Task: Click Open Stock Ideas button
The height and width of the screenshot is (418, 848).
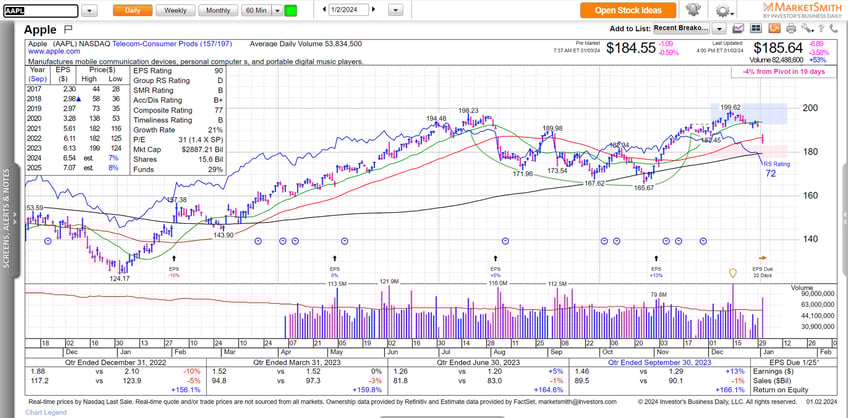Action: 628,10
